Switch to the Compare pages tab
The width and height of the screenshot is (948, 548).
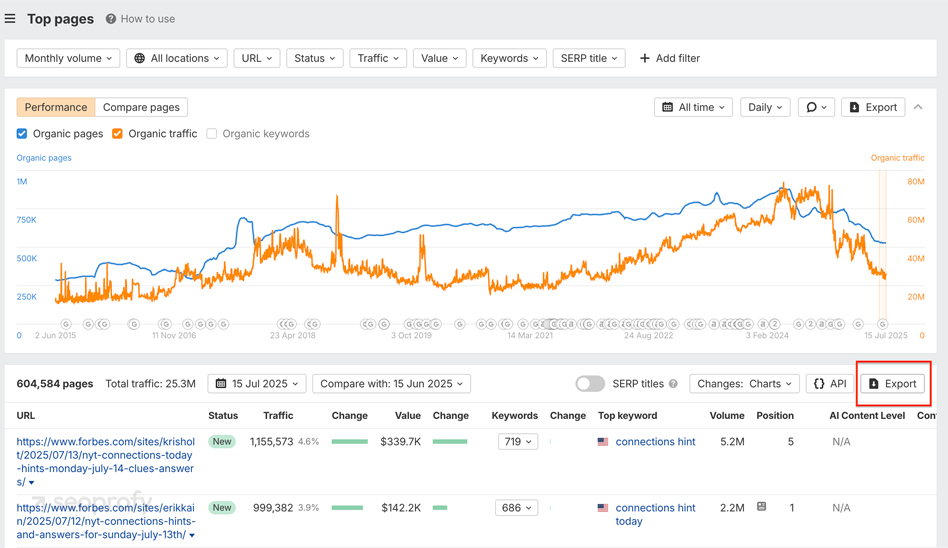point(141,107)
